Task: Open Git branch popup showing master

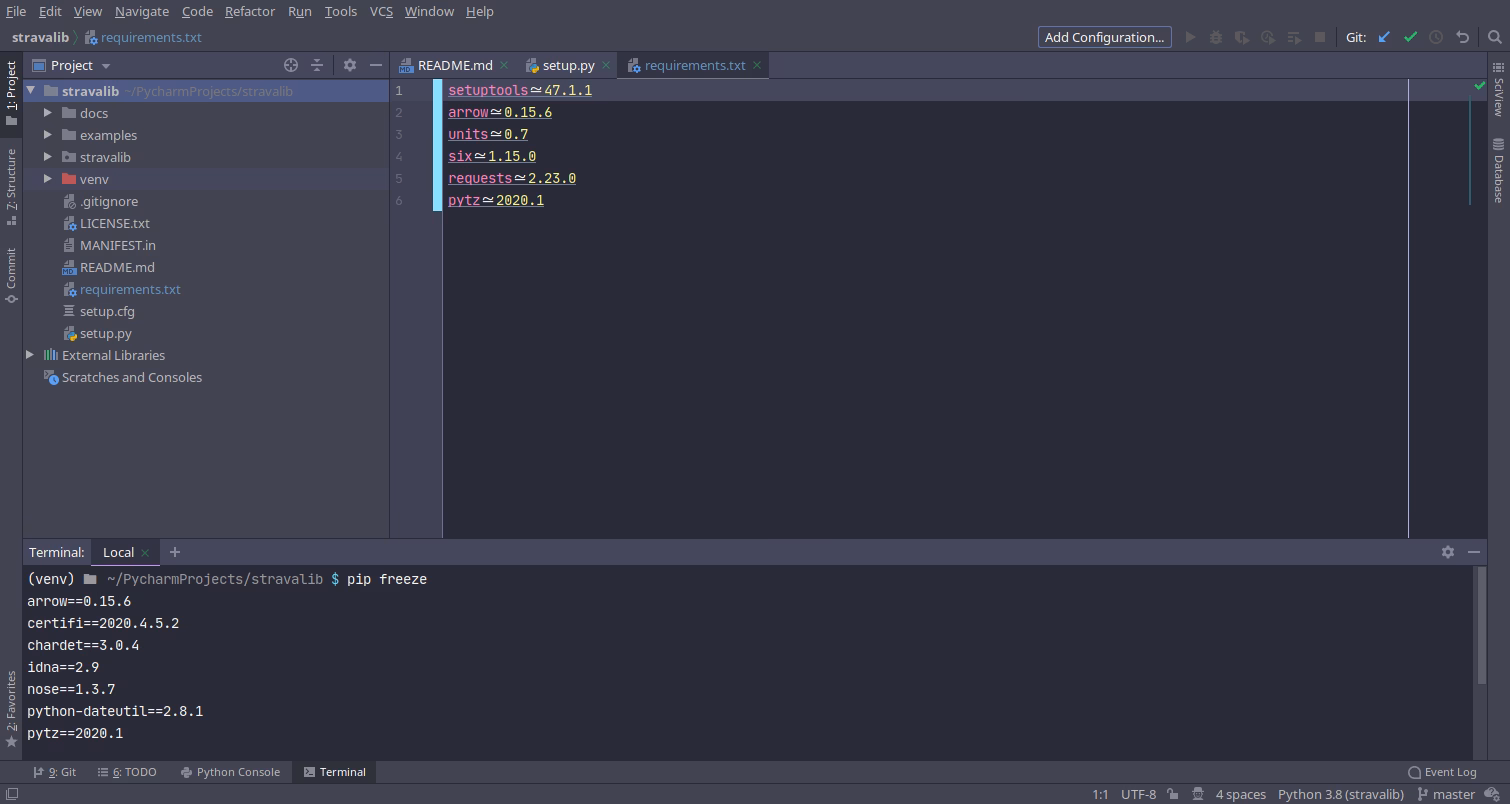Action: (x=1447, y=793)
